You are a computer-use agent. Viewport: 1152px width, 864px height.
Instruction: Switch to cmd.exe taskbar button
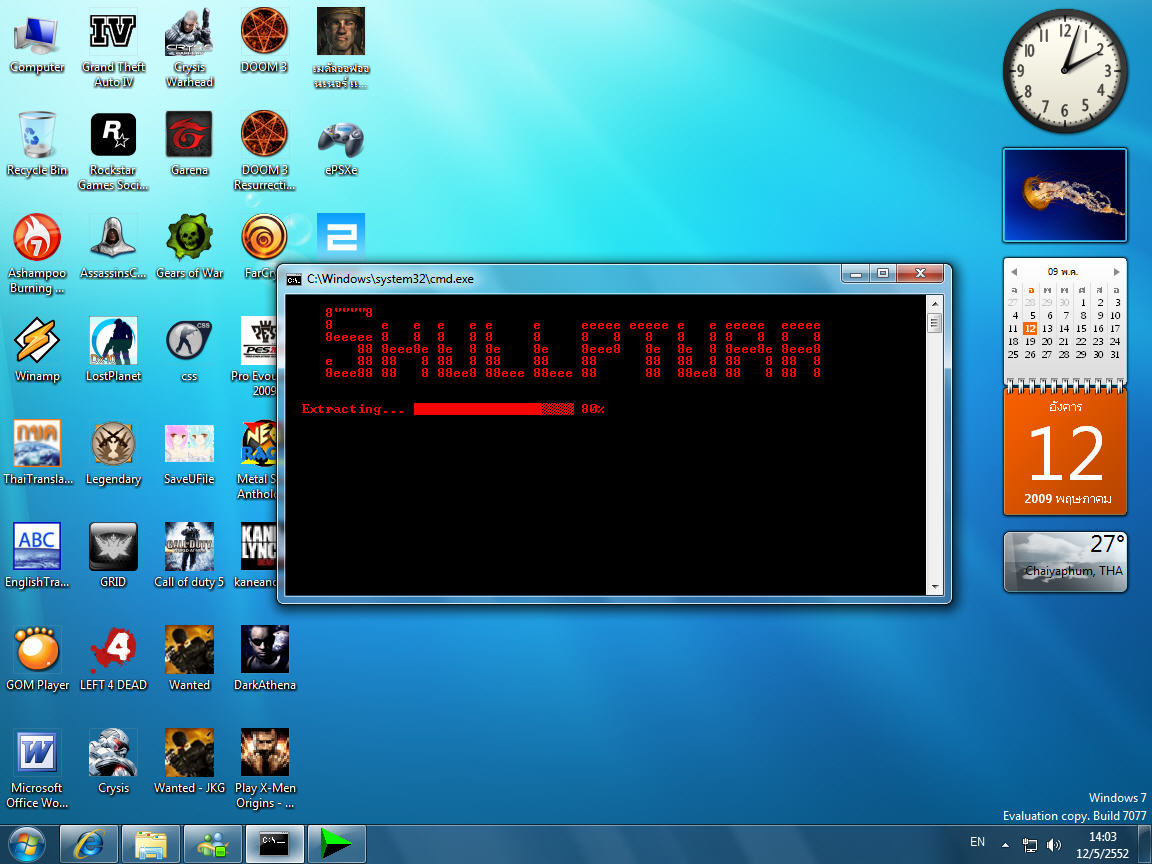point(274,844)
